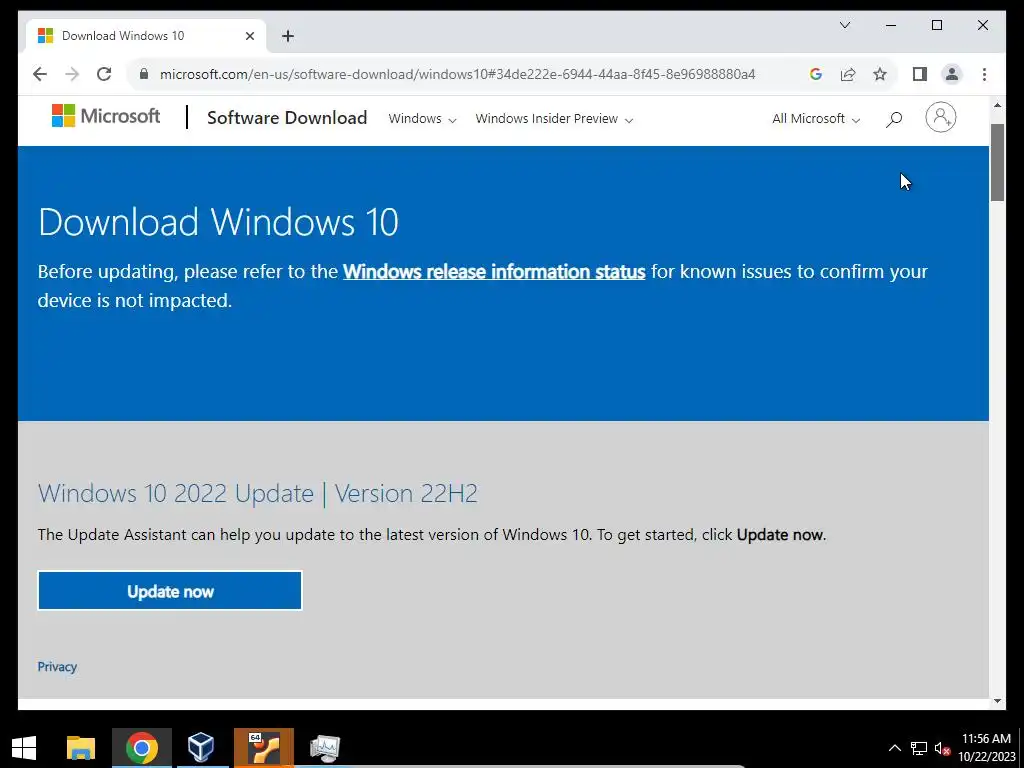Screen dimensions: 1024x768
Task: Select the Download Windows 10 tab
Action: tap(146, 36)
